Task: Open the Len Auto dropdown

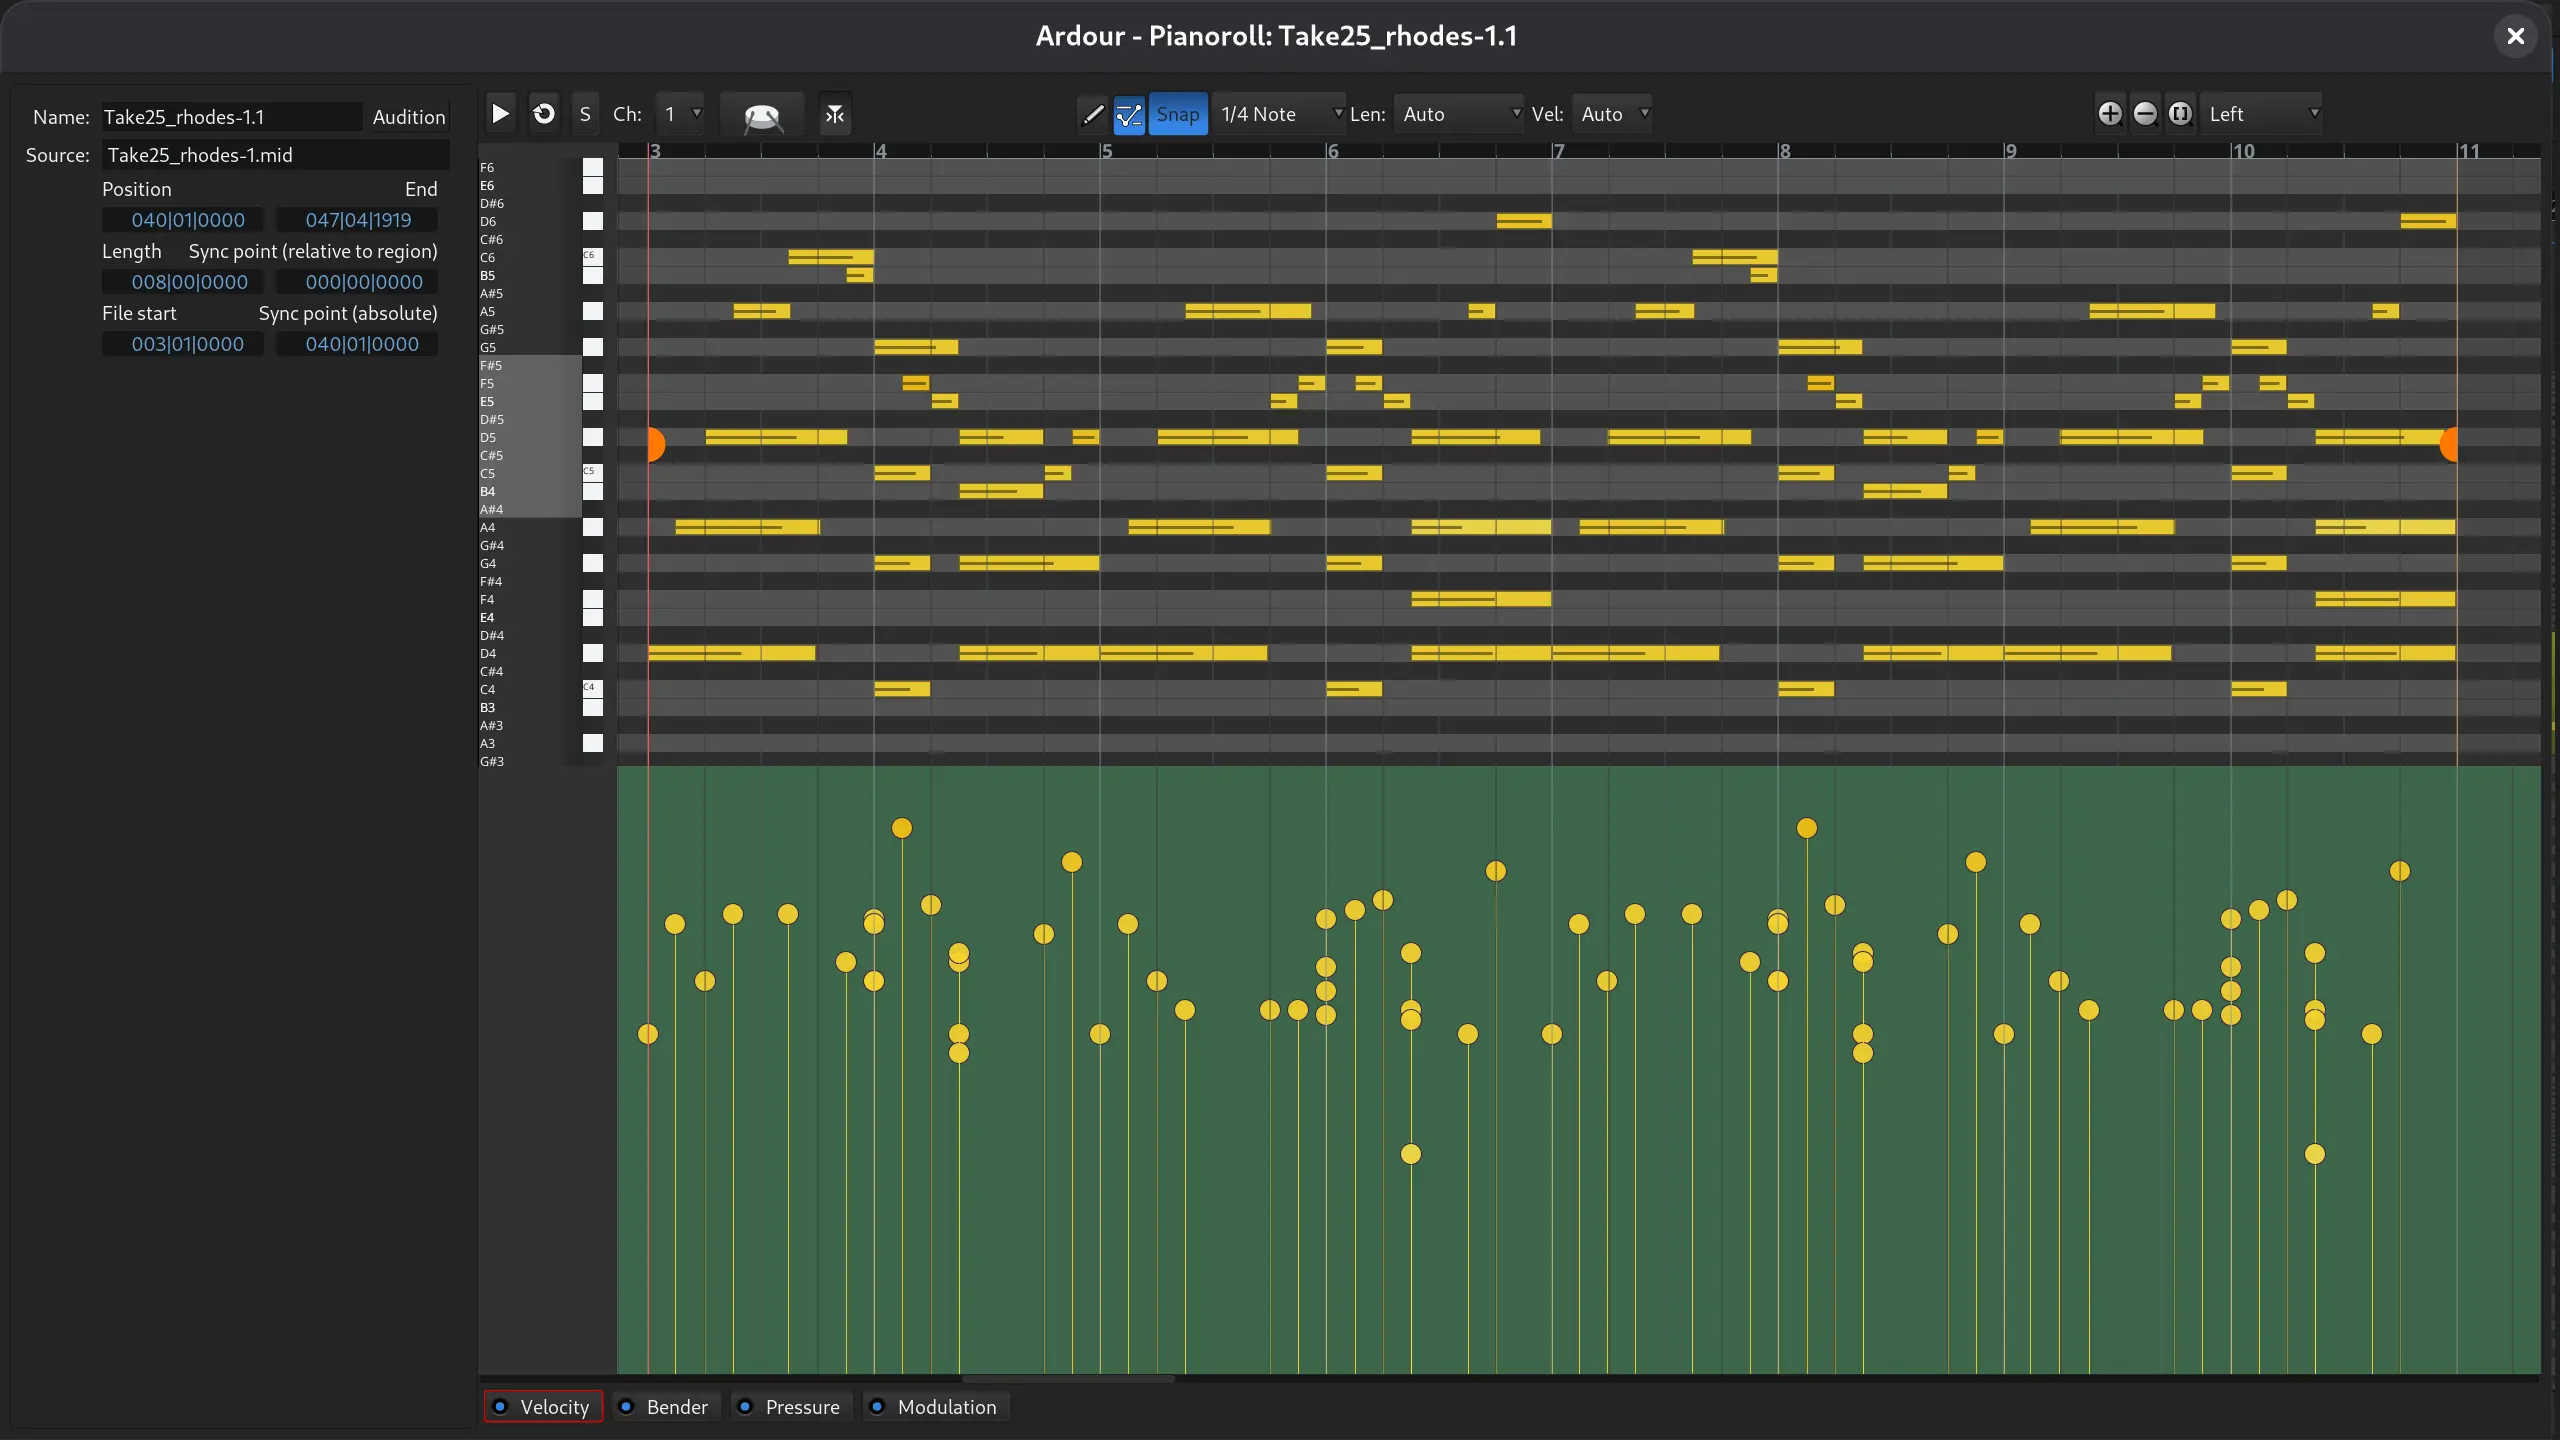Action: click(1460, 114)
